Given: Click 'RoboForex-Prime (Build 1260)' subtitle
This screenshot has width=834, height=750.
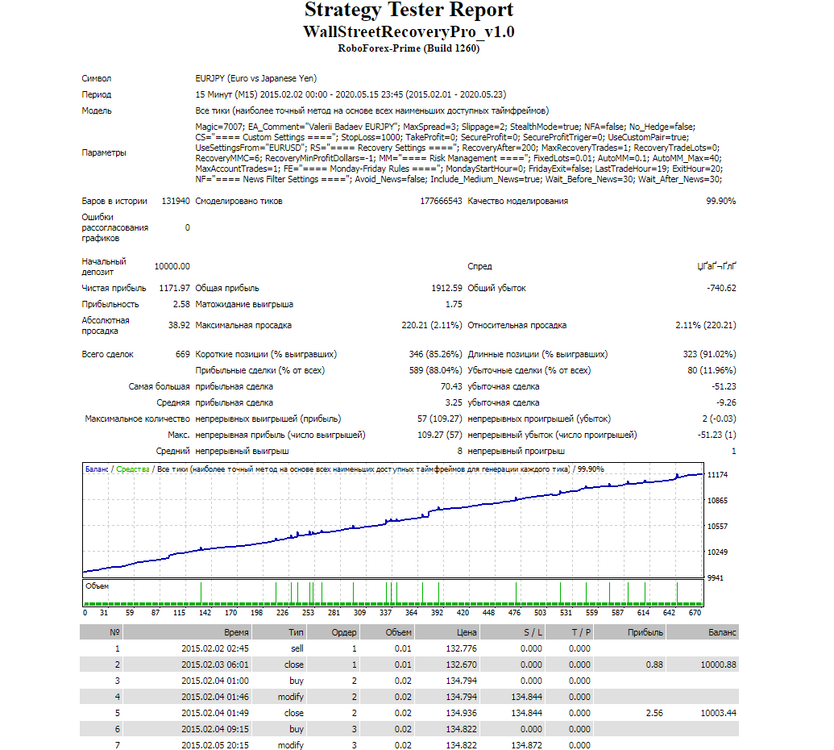Looking at the screenshot, I should pyautogui.click(x=408, y=48).
